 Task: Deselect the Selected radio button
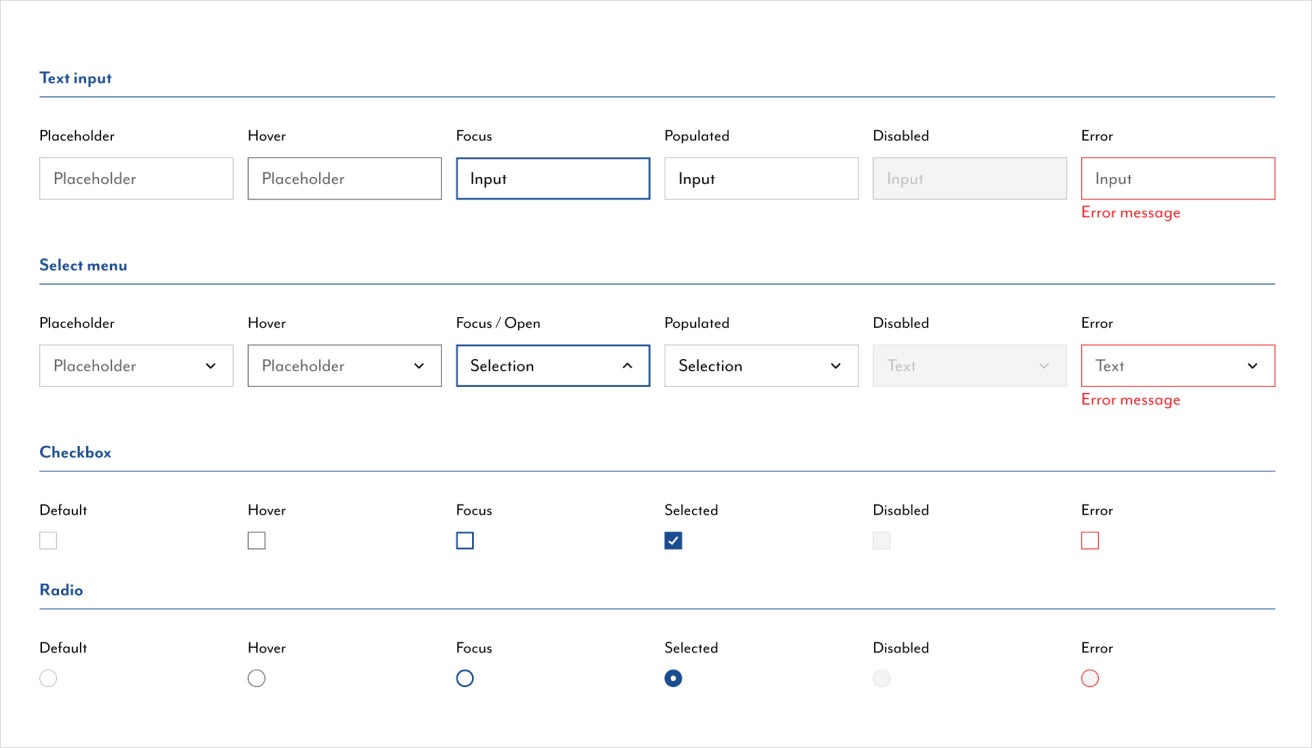coord(672,678)
